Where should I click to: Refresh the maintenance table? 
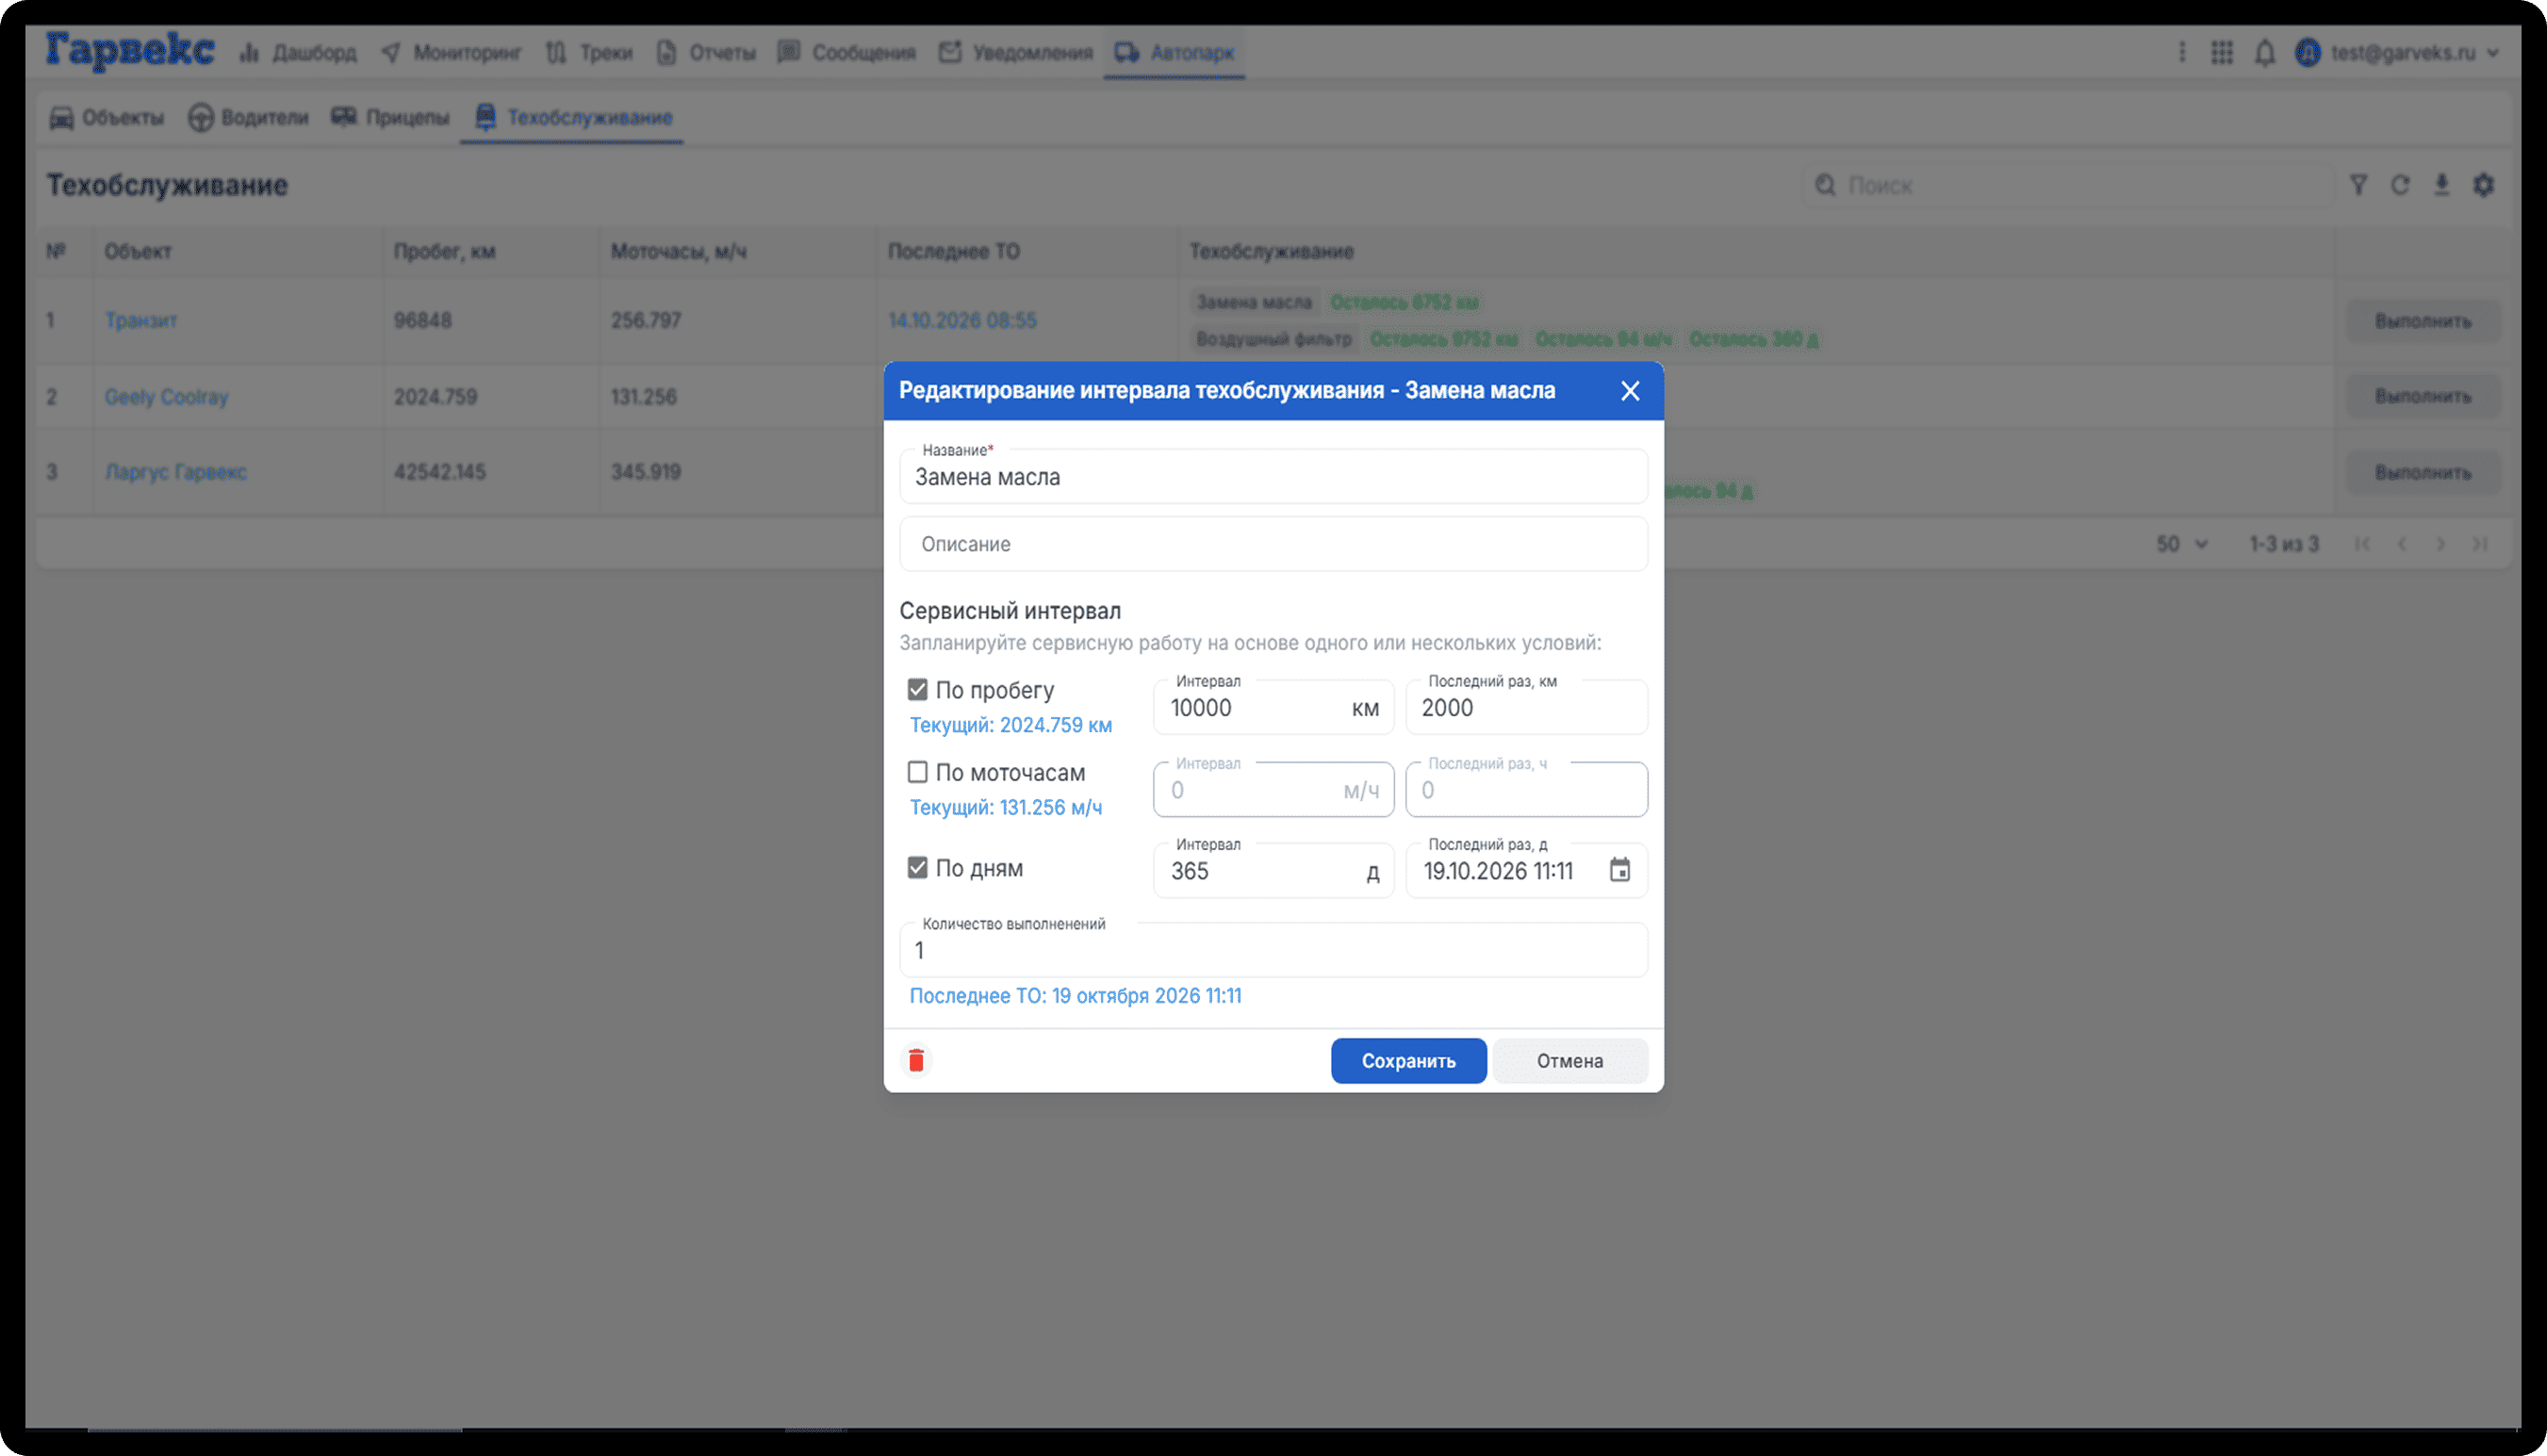pyautogui.click(x=2399, y=185)
